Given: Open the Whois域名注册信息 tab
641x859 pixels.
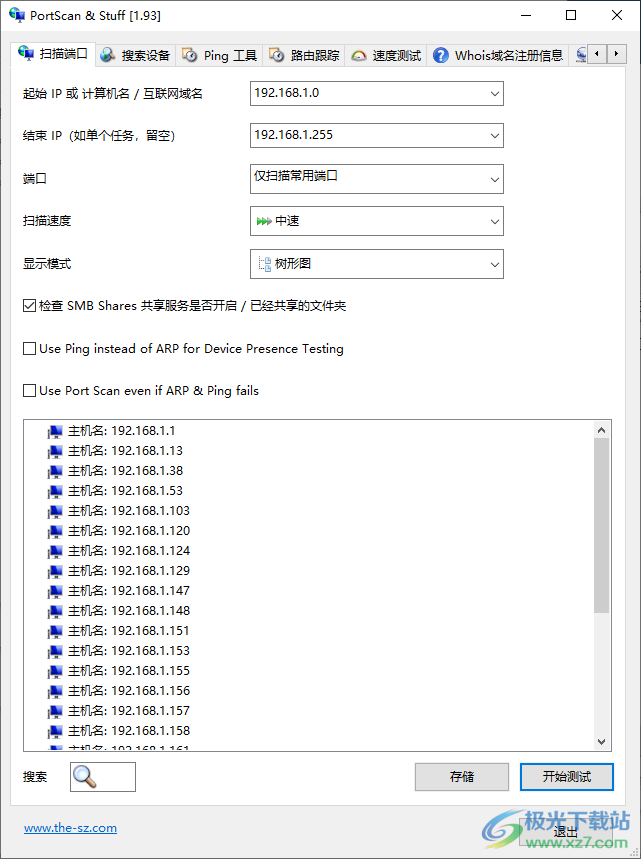Looking at the screenshot, I should pos(497,55).
